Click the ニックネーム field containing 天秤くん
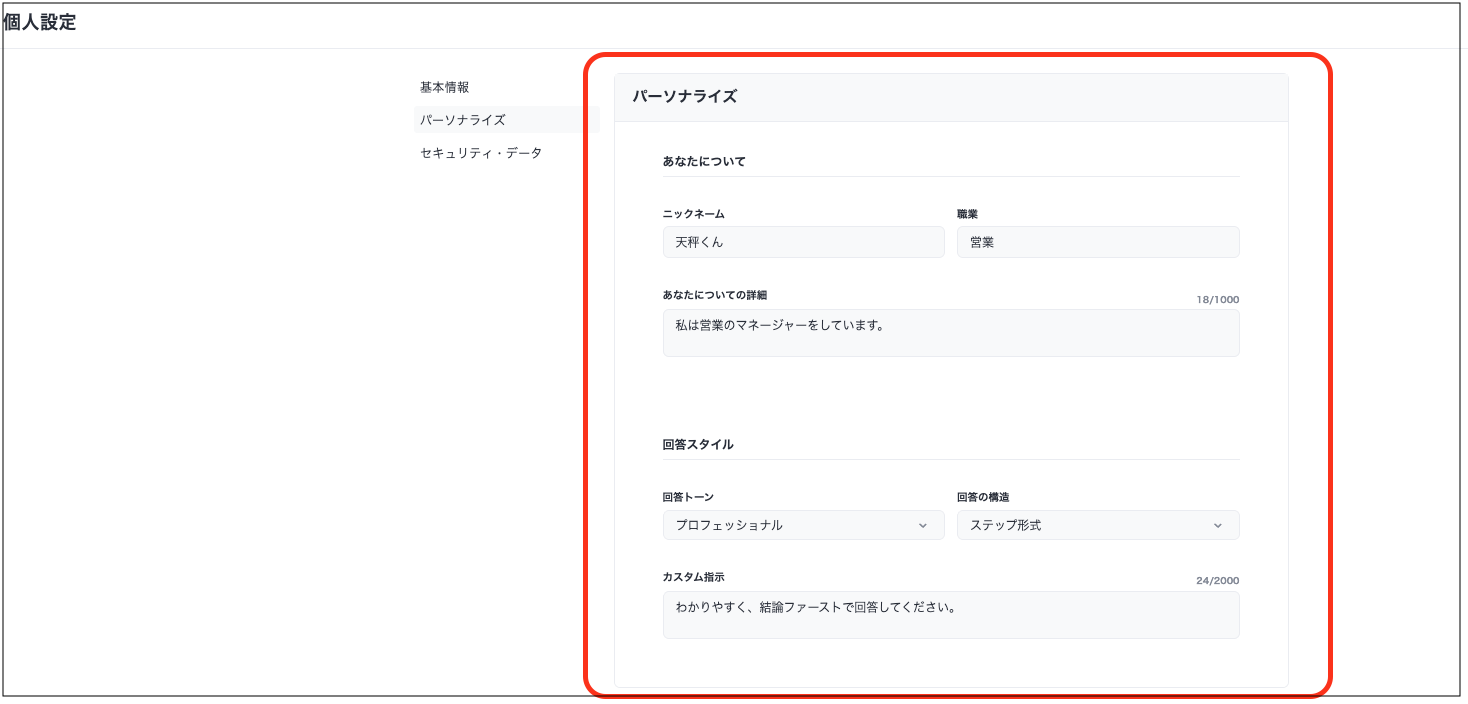1468x704 pixels. (803, 242)
